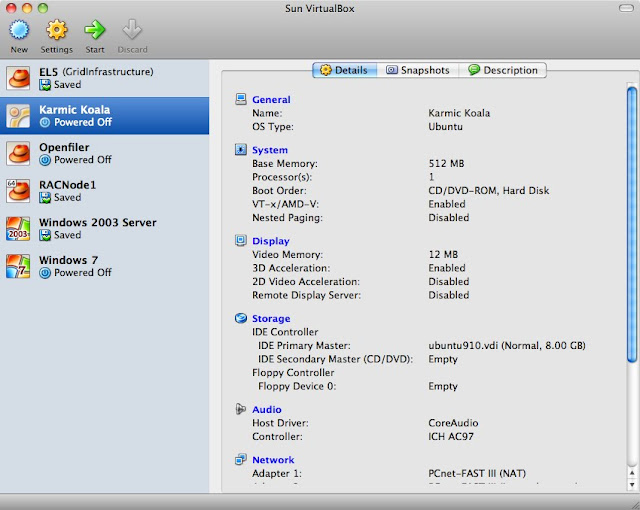Viewport: 640px width, 510px height.
Task: Select the EL5 (GridInfrastructure) machine
Action: click(104, 78)
